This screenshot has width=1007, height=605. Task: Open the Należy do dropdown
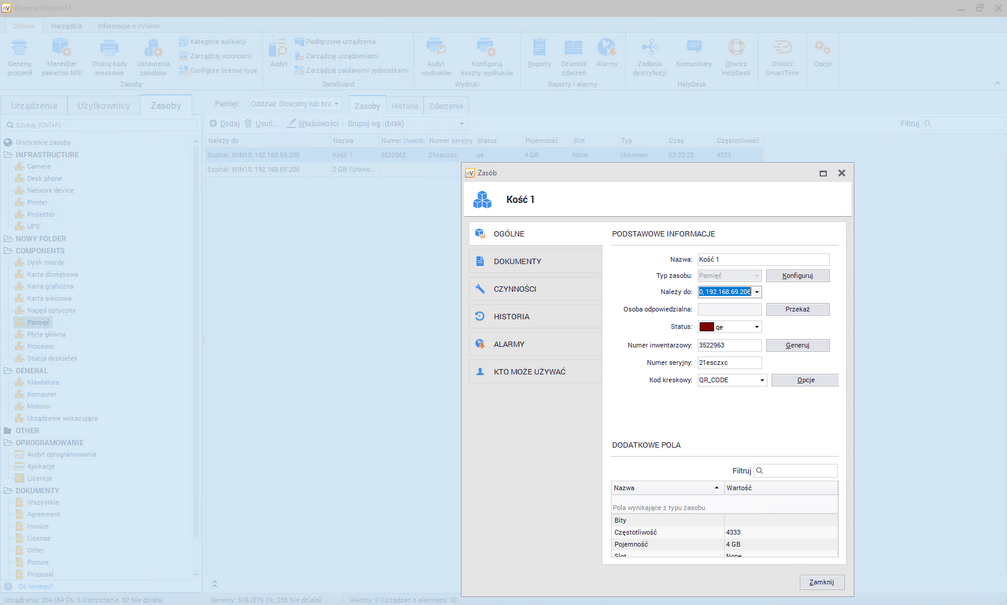click(x=757, y=292)
